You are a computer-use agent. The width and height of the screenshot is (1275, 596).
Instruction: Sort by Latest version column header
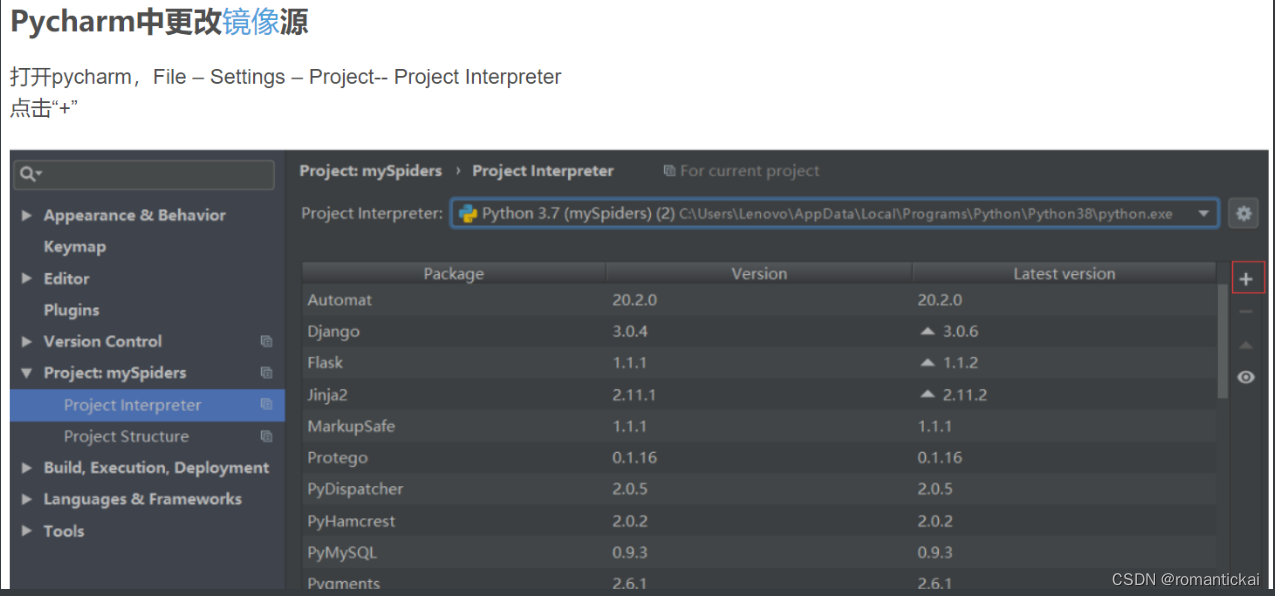[x=1064, y=273]
